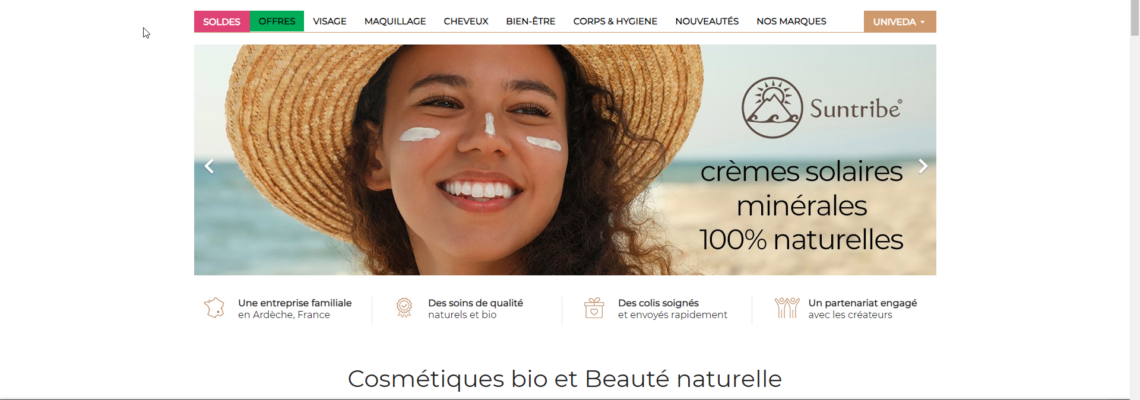Screen dimensions: 1140x400
Task: Open the SOLDES menu item
Action: [x=222, y=22]
